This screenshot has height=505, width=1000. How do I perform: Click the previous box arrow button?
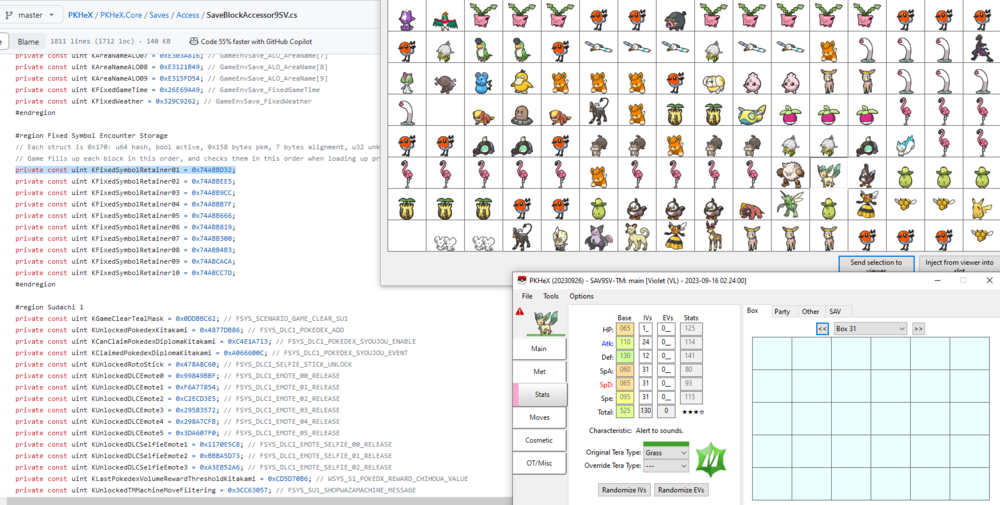pos(822,328)
